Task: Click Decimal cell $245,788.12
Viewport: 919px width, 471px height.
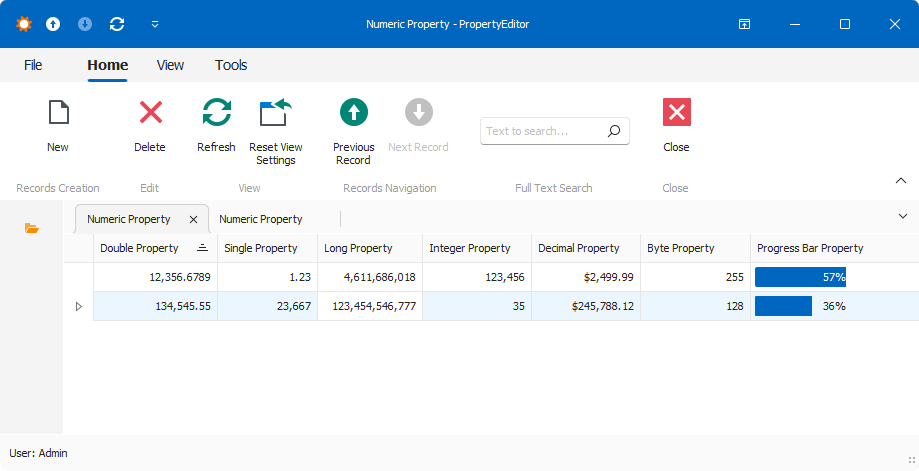Action: tap(586, 306)
